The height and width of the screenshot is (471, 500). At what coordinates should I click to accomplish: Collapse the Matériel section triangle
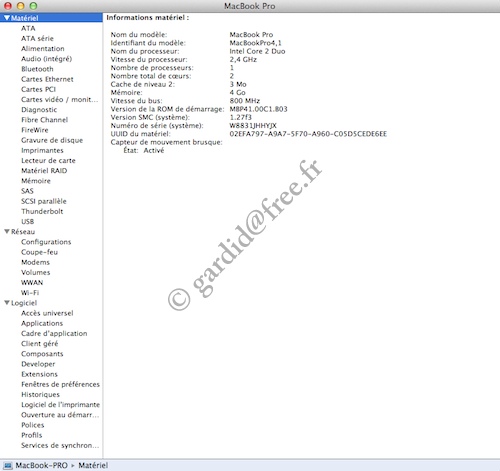coord(7,18)
